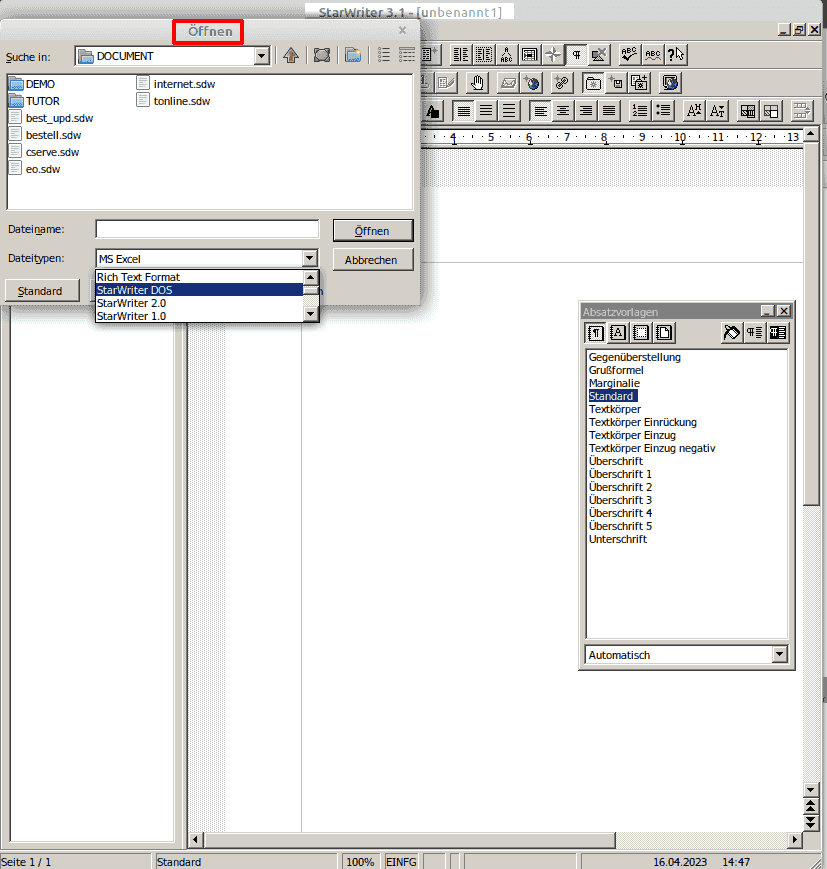
Task: Click the monitor with globe icon
Action: tap(670, 83)
